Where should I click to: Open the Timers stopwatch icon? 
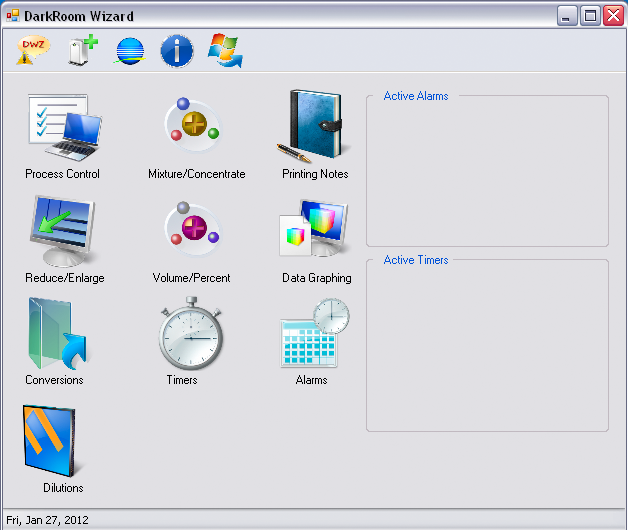(189, 338)
